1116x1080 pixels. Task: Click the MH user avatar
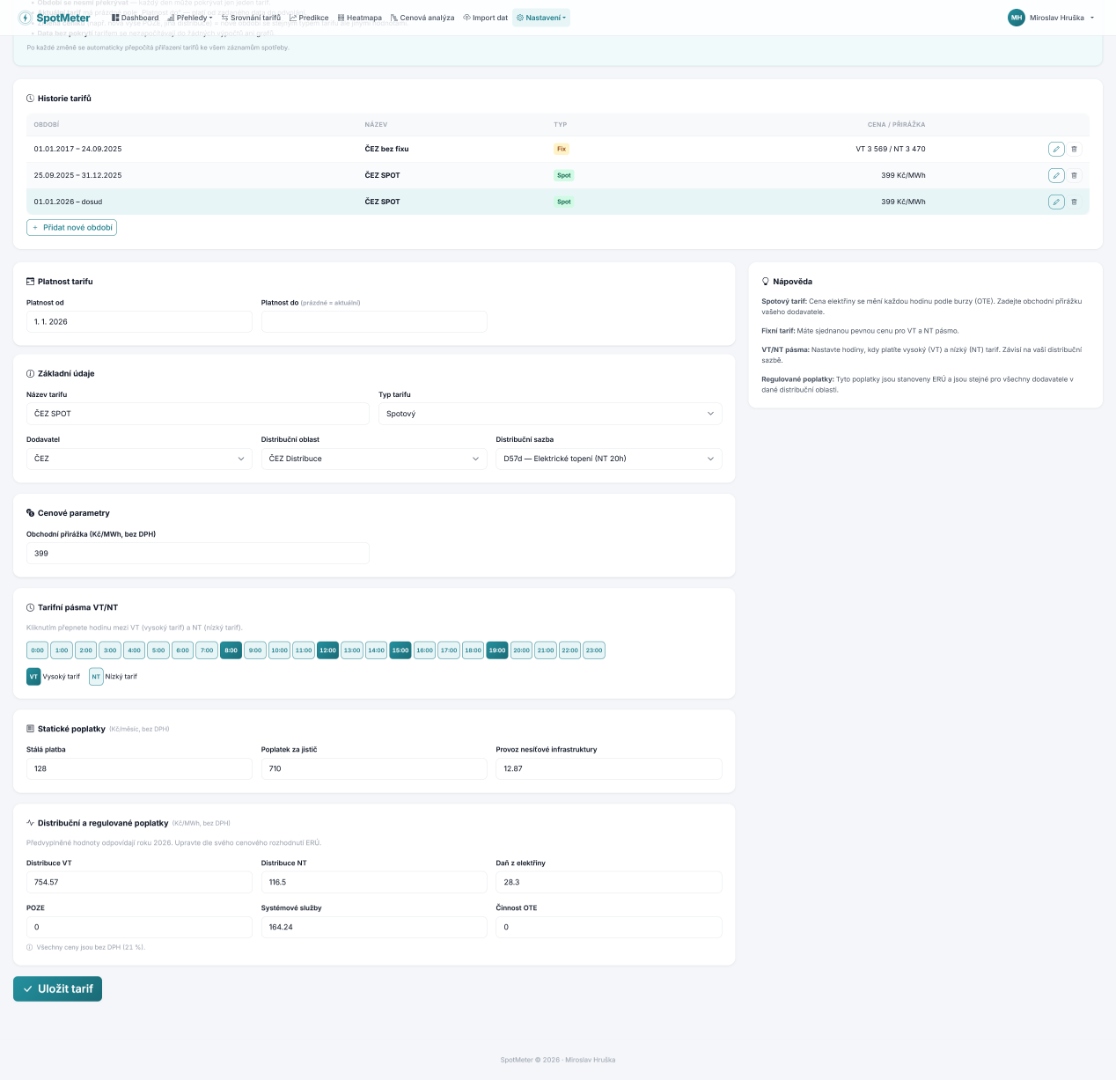point(1016,17)
